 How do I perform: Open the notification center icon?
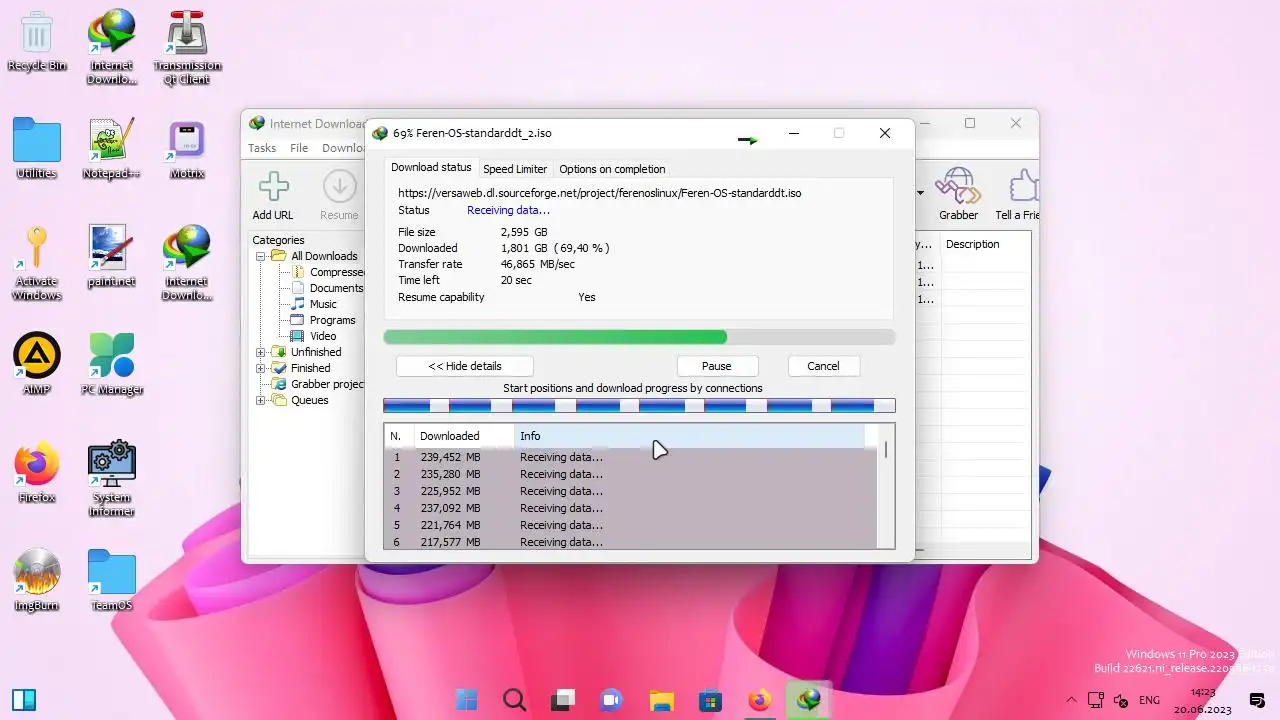pyautogui.click(x=1257, y=699)
